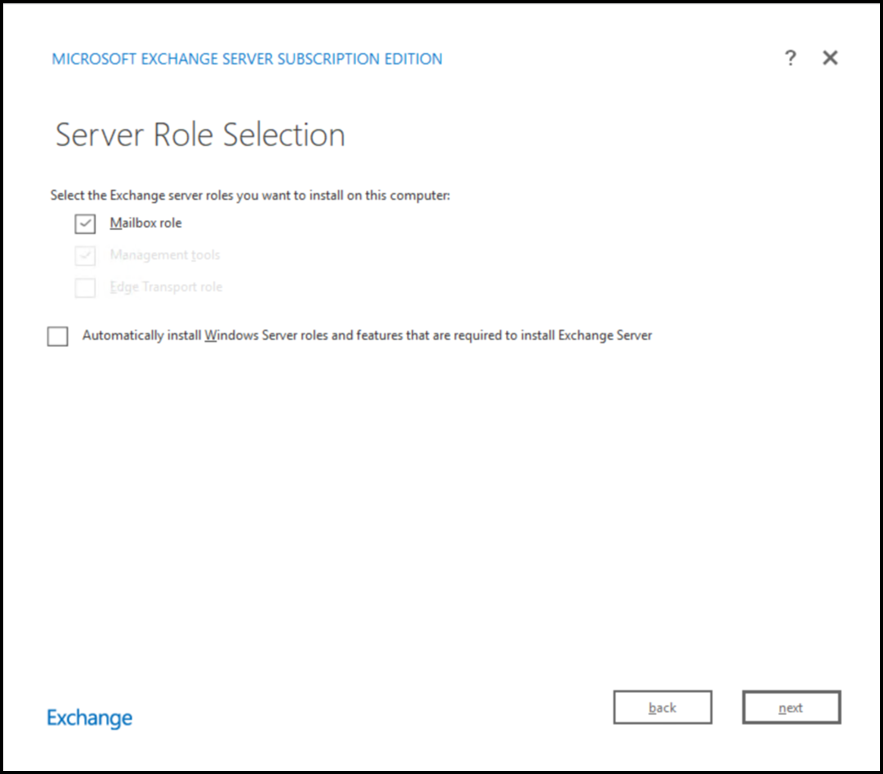Viewport: 883px width, 774px height.
Task: Click the empty box beside Edge Transport role
Action: coord(85,288)
